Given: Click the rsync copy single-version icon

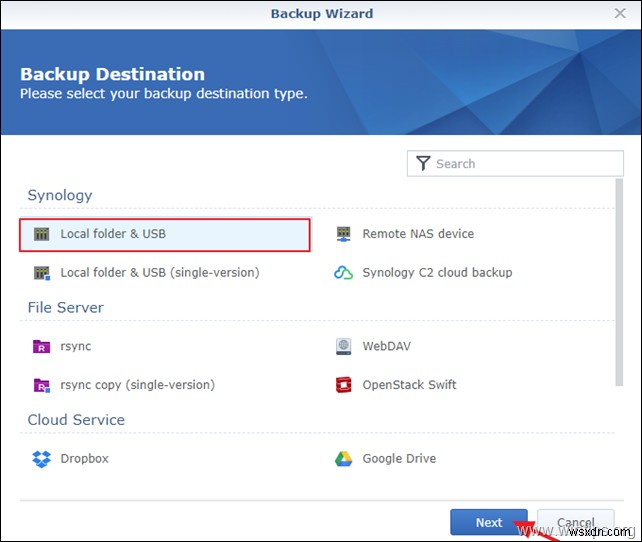Looking at the screenshot, I should pos(41,385).
